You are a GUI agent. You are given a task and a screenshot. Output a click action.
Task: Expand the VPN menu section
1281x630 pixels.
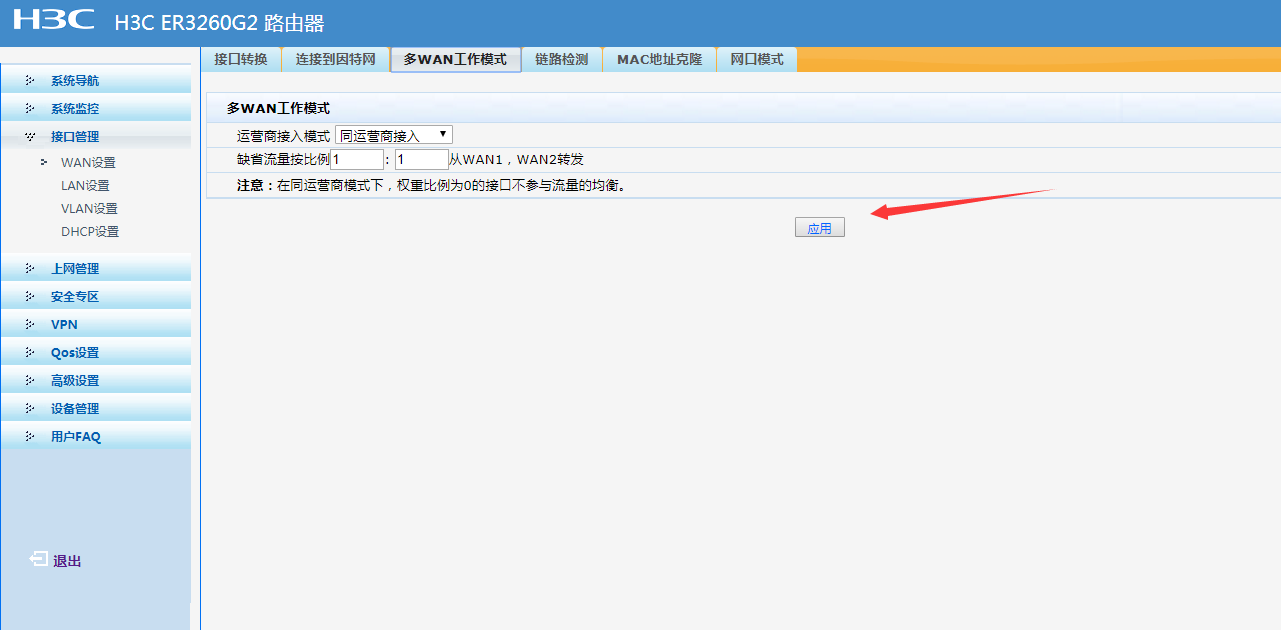(x=96, y=325)
